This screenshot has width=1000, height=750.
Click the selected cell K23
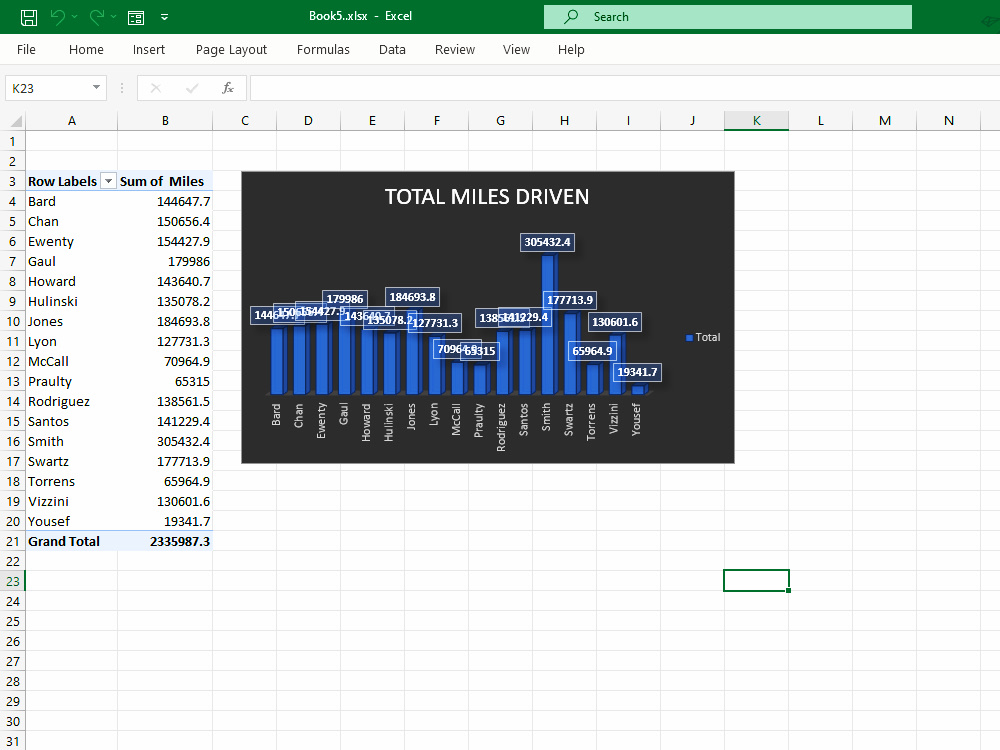point(756,581)
